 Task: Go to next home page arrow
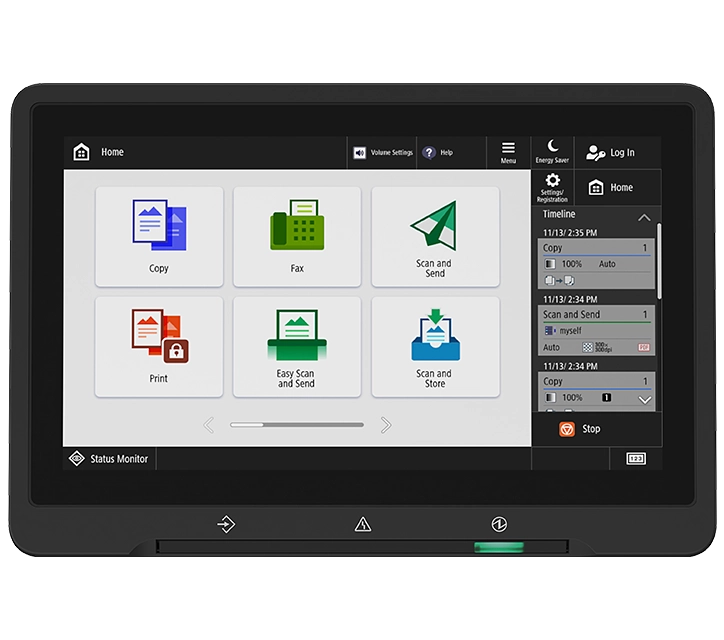coord(386,425)
